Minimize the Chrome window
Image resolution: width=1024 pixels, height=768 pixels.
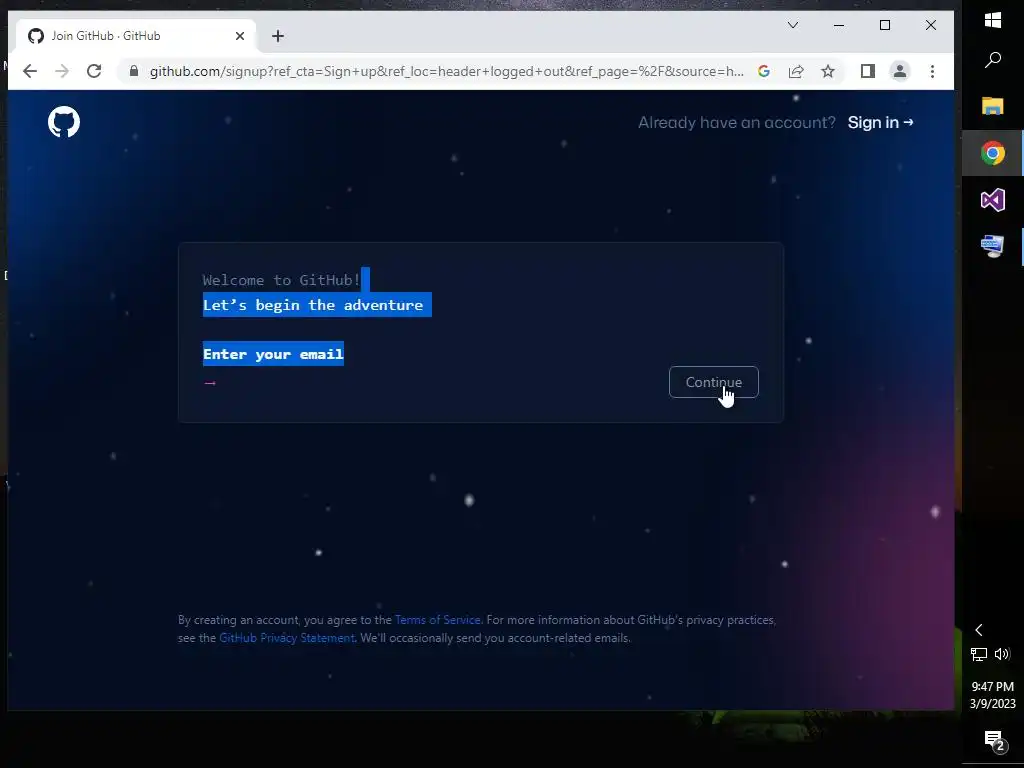click(x=839, y=25)
